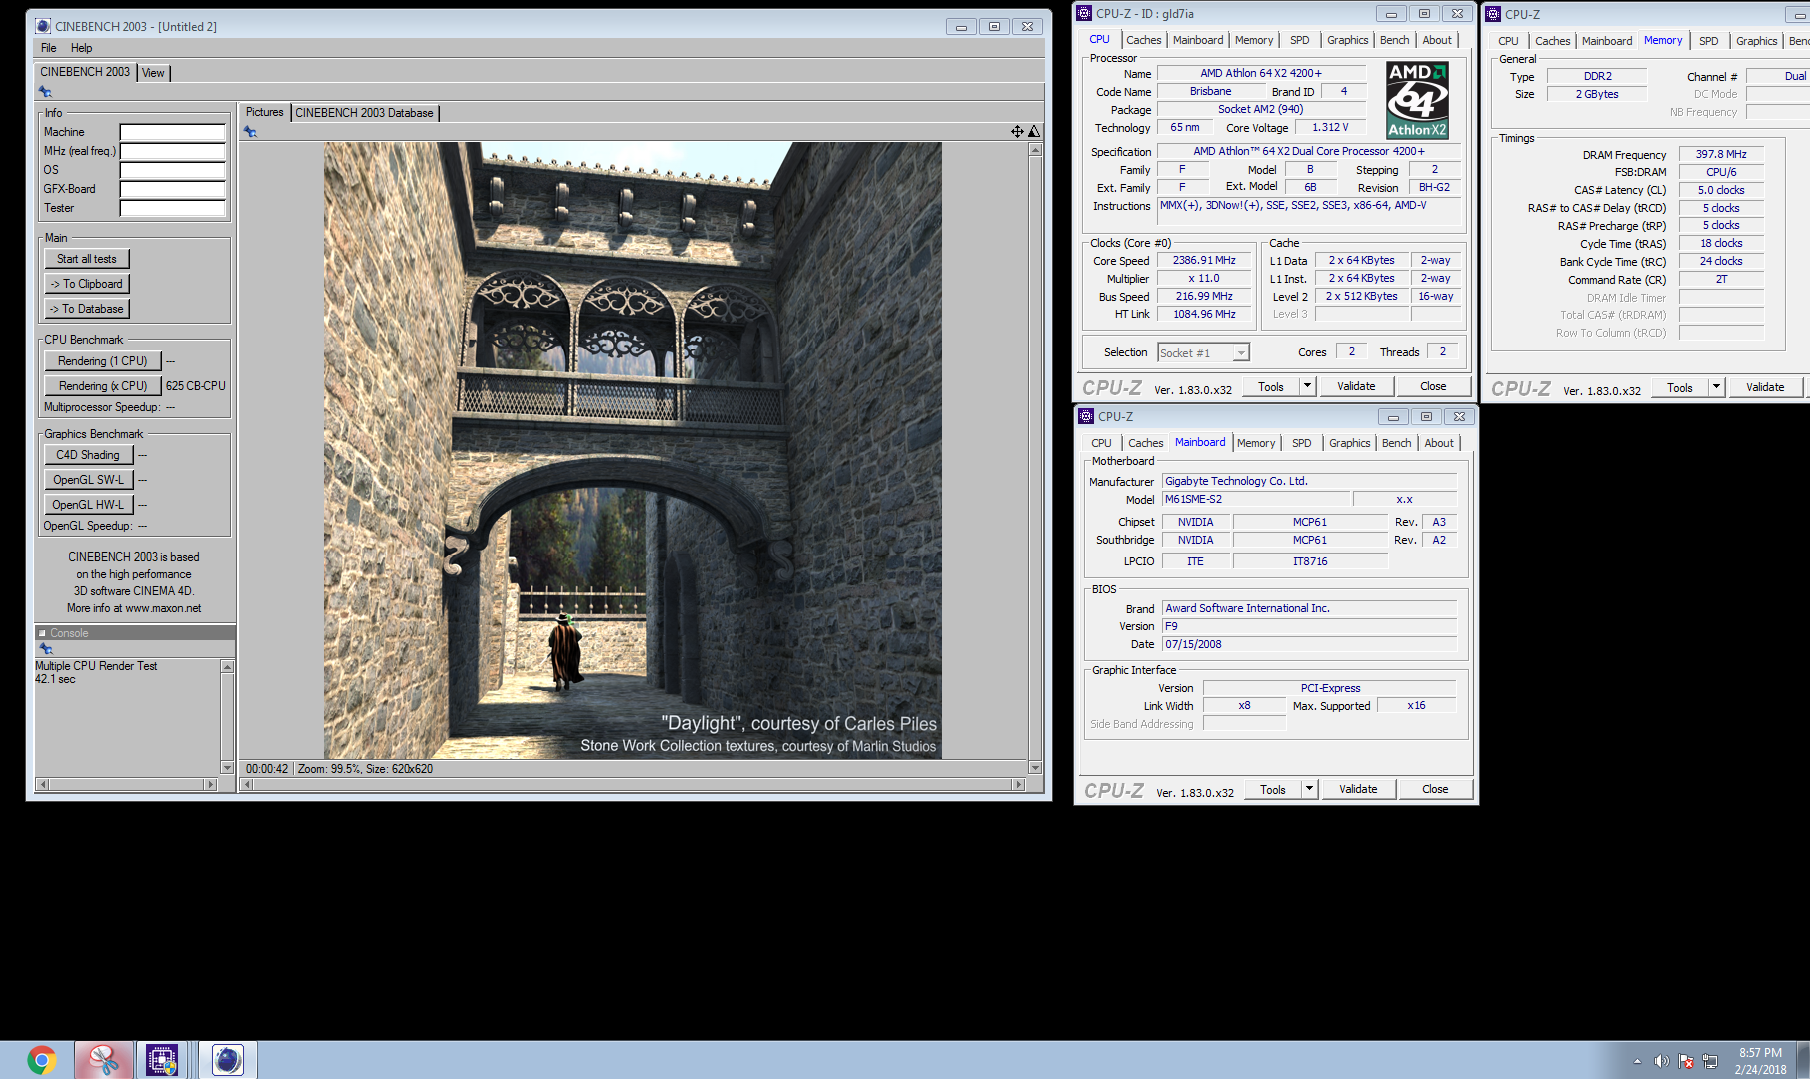Click the pin icon under the CINEBENCH 2003 tab
Screen dimensions: 1810x1079
click(x=45, y=92)
